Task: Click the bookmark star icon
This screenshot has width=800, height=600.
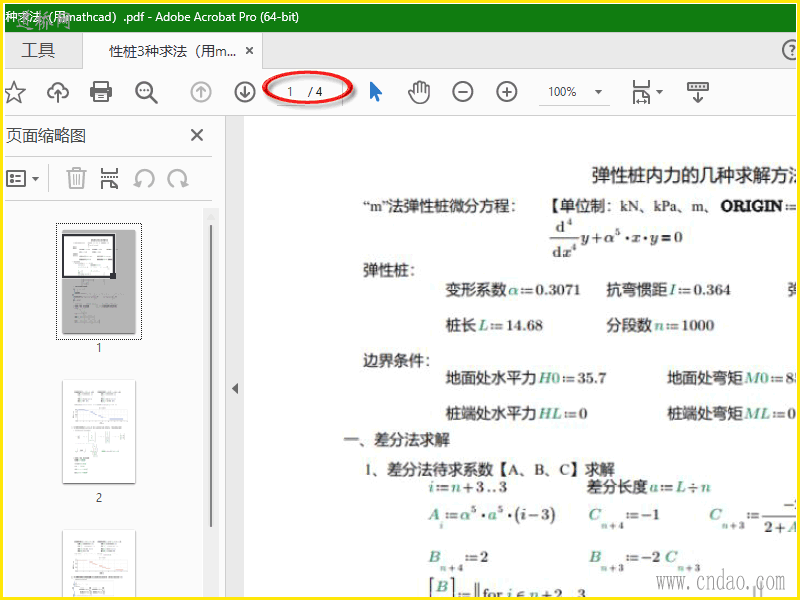Action: [15, 92]
